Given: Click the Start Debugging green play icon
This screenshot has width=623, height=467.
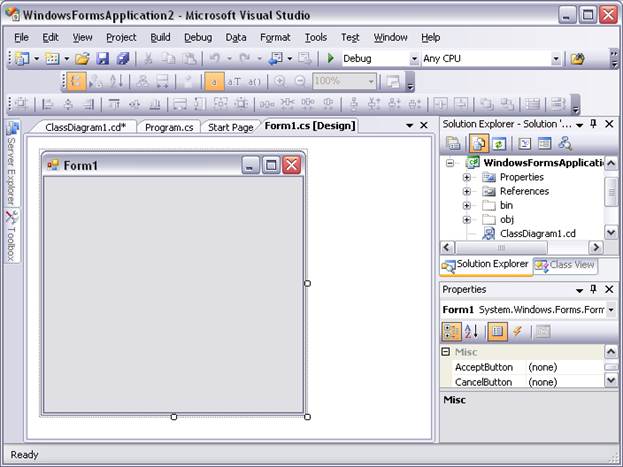Looking at the screenshot, I should point(330,59).
